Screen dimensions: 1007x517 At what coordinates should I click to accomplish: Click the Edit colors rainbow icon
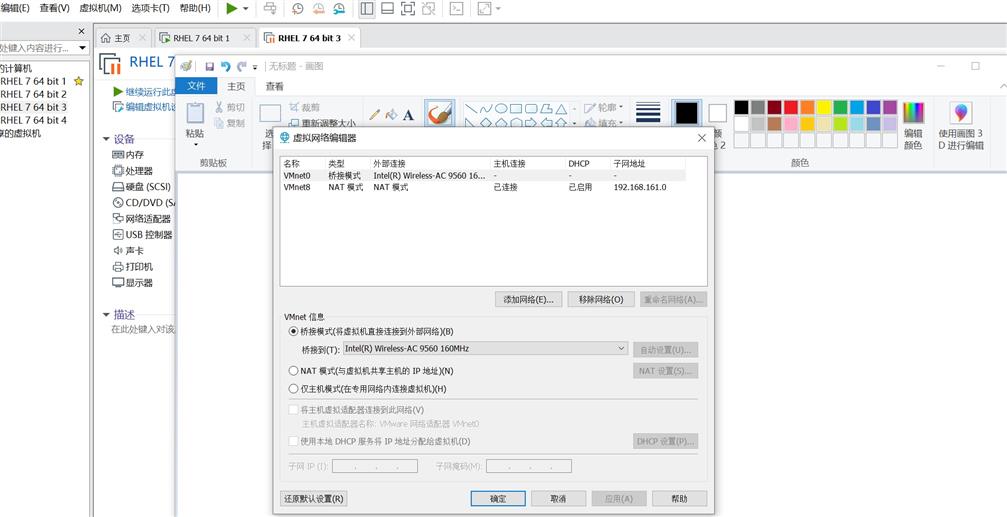tap(913, 112)
